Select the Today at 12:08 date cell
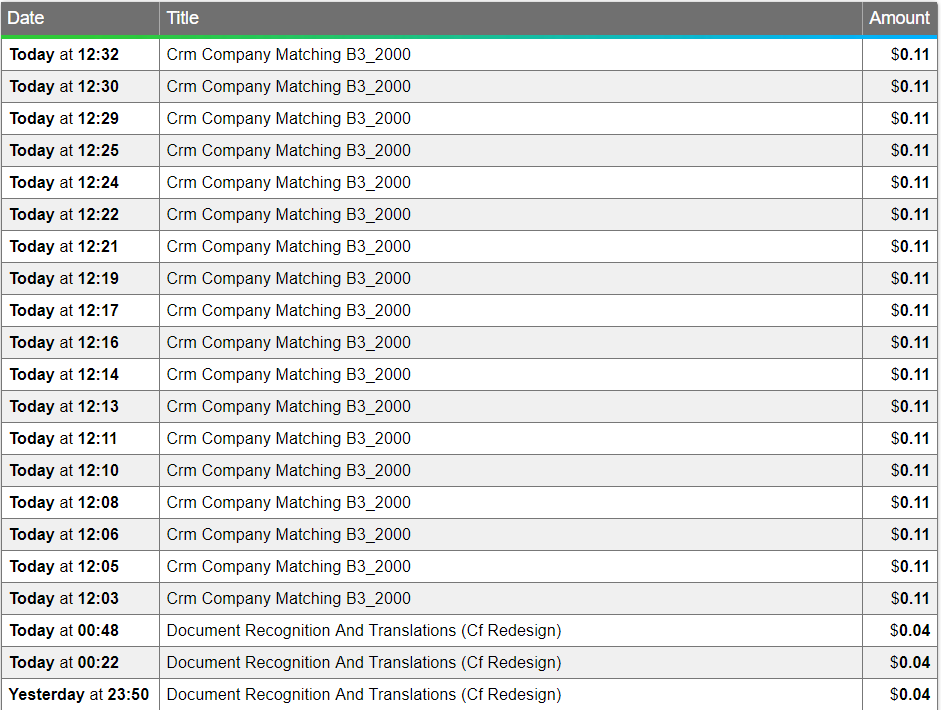The height and width of the screenshot is (710, 941). [64, 503]
